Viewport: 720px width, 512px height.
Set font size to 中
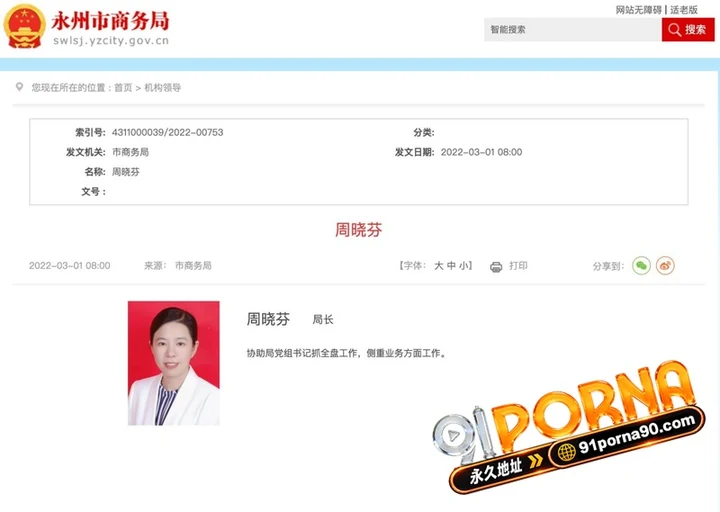point(451,265)
